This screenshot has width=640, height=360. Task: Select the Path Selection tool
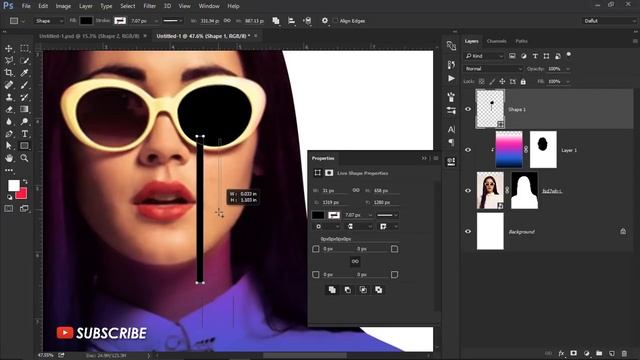pyautogui.click(x=9, y=146)
